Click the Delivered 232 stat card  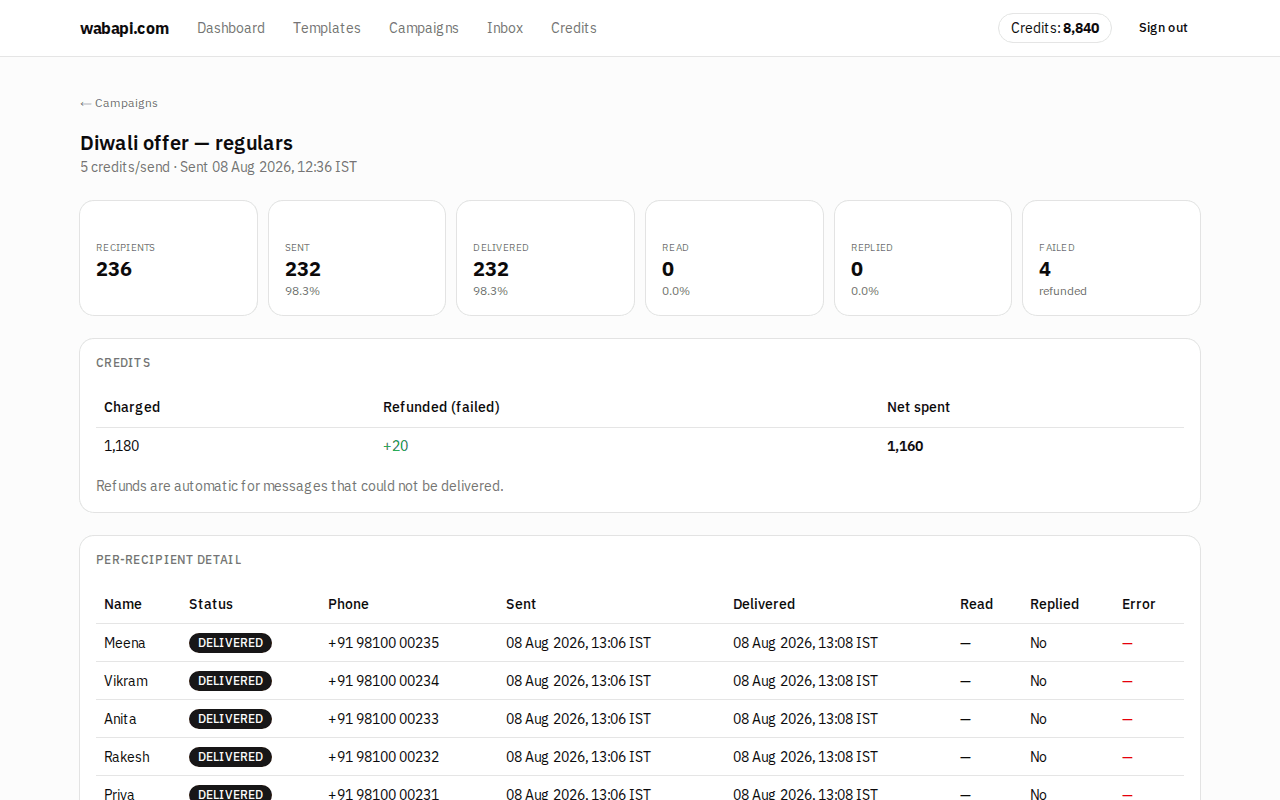coord(545,258)
